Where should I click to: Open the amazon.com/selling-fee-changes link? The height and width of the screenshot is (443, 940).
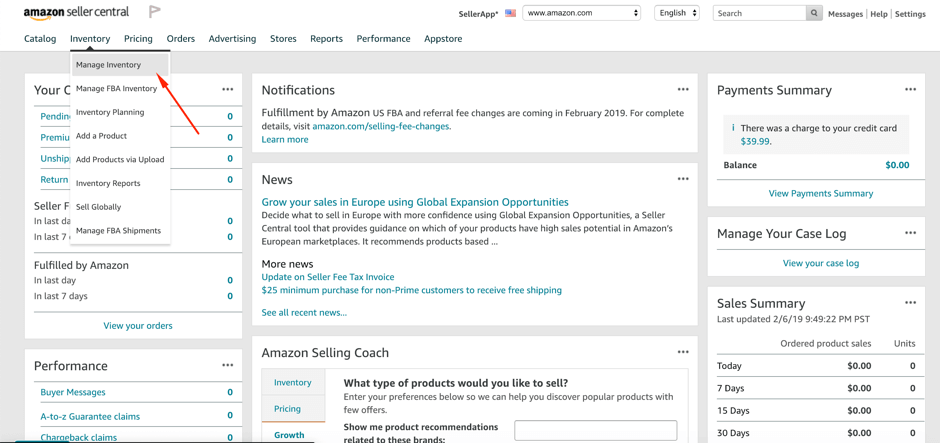pyautogui.click(x=381, y=126)
